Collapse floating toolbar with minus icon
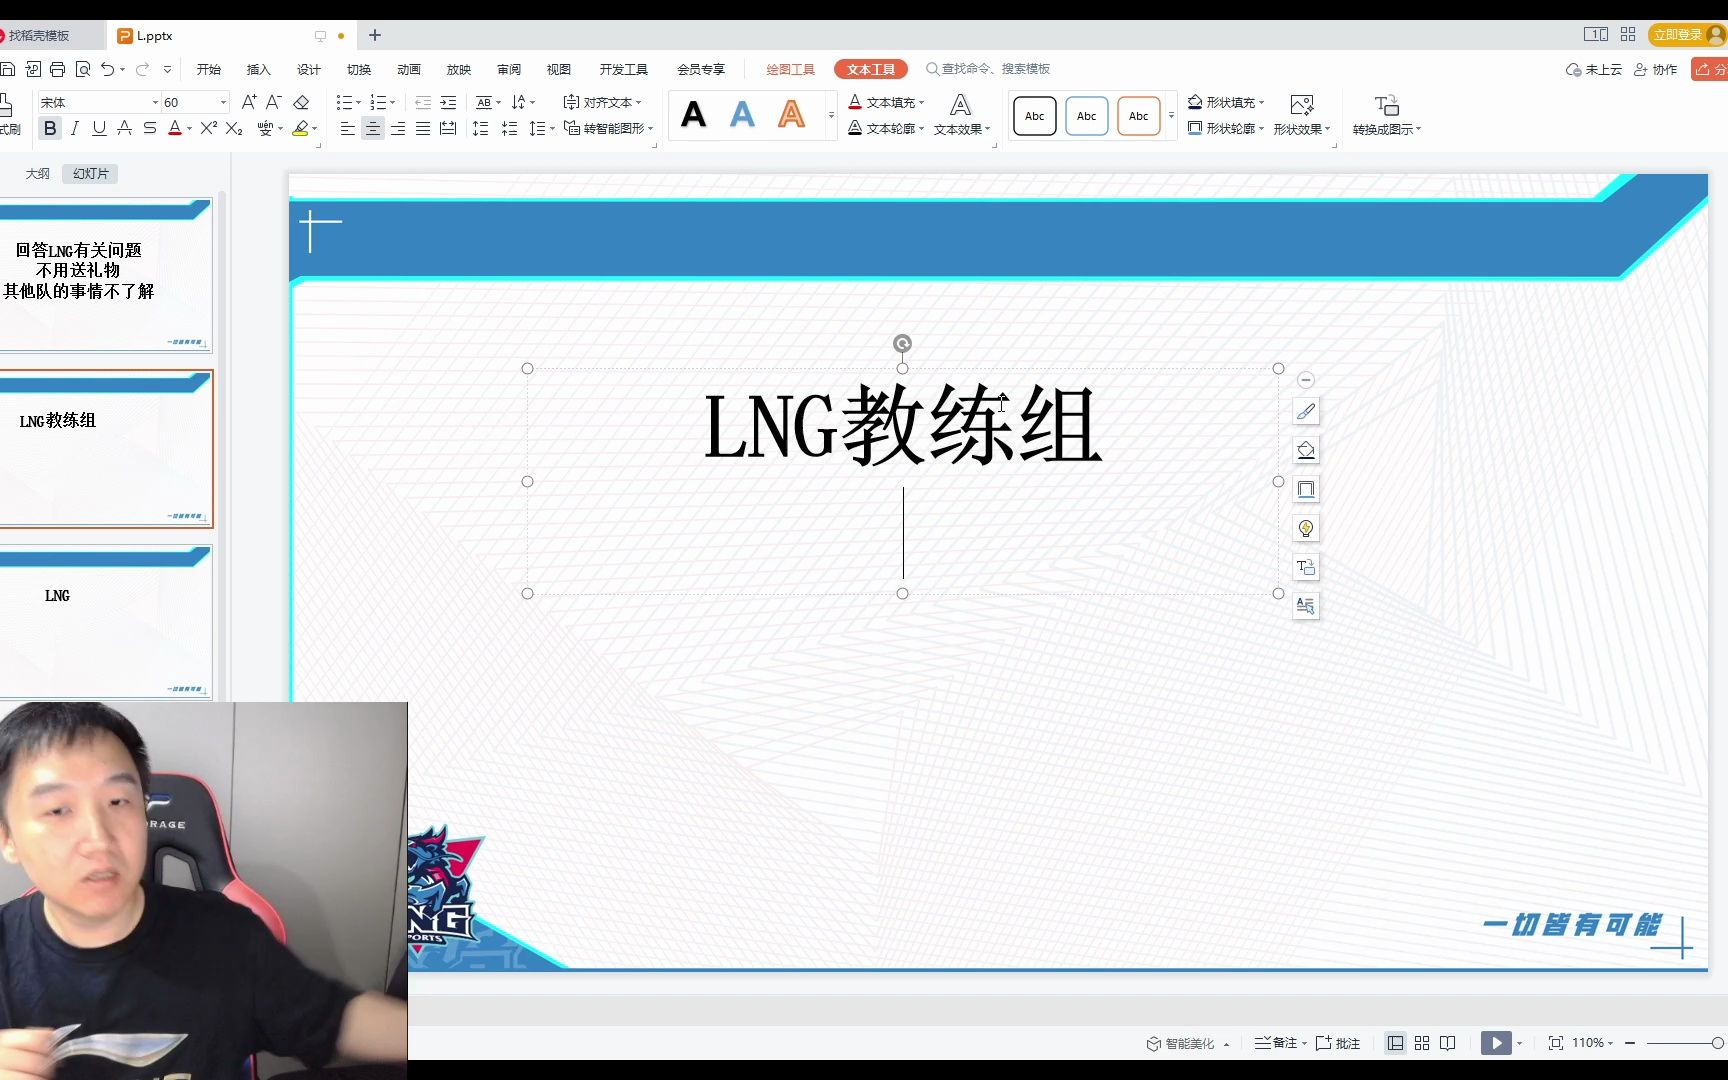1728x1080 pixels. pyautogui.click(x=1306, y=380)
